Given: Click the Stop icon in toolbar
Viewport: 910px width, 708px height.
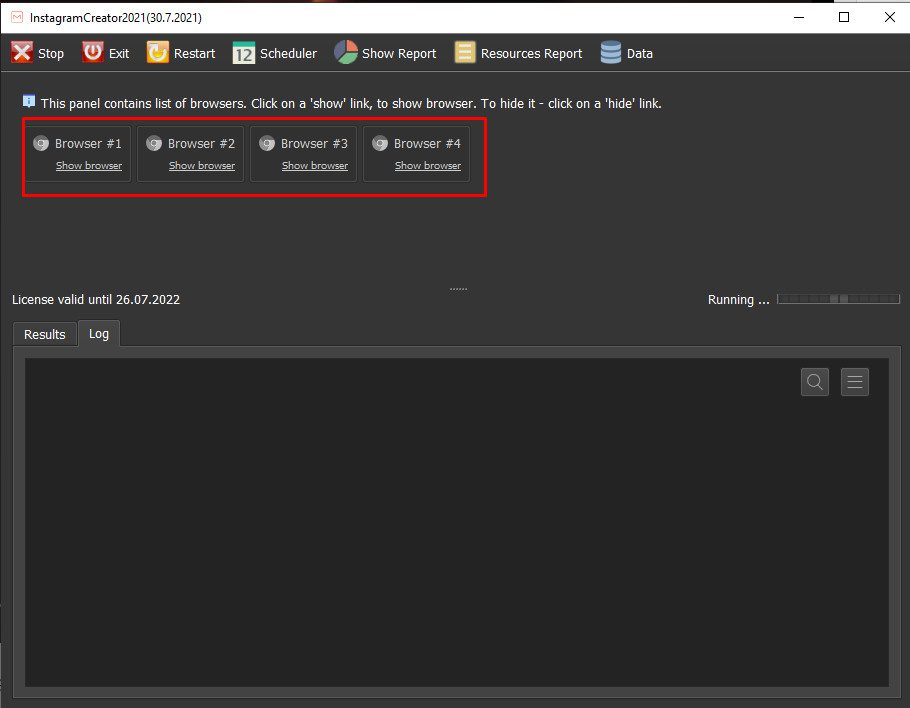Looking at the screenshot, I should tap(22, 53).
